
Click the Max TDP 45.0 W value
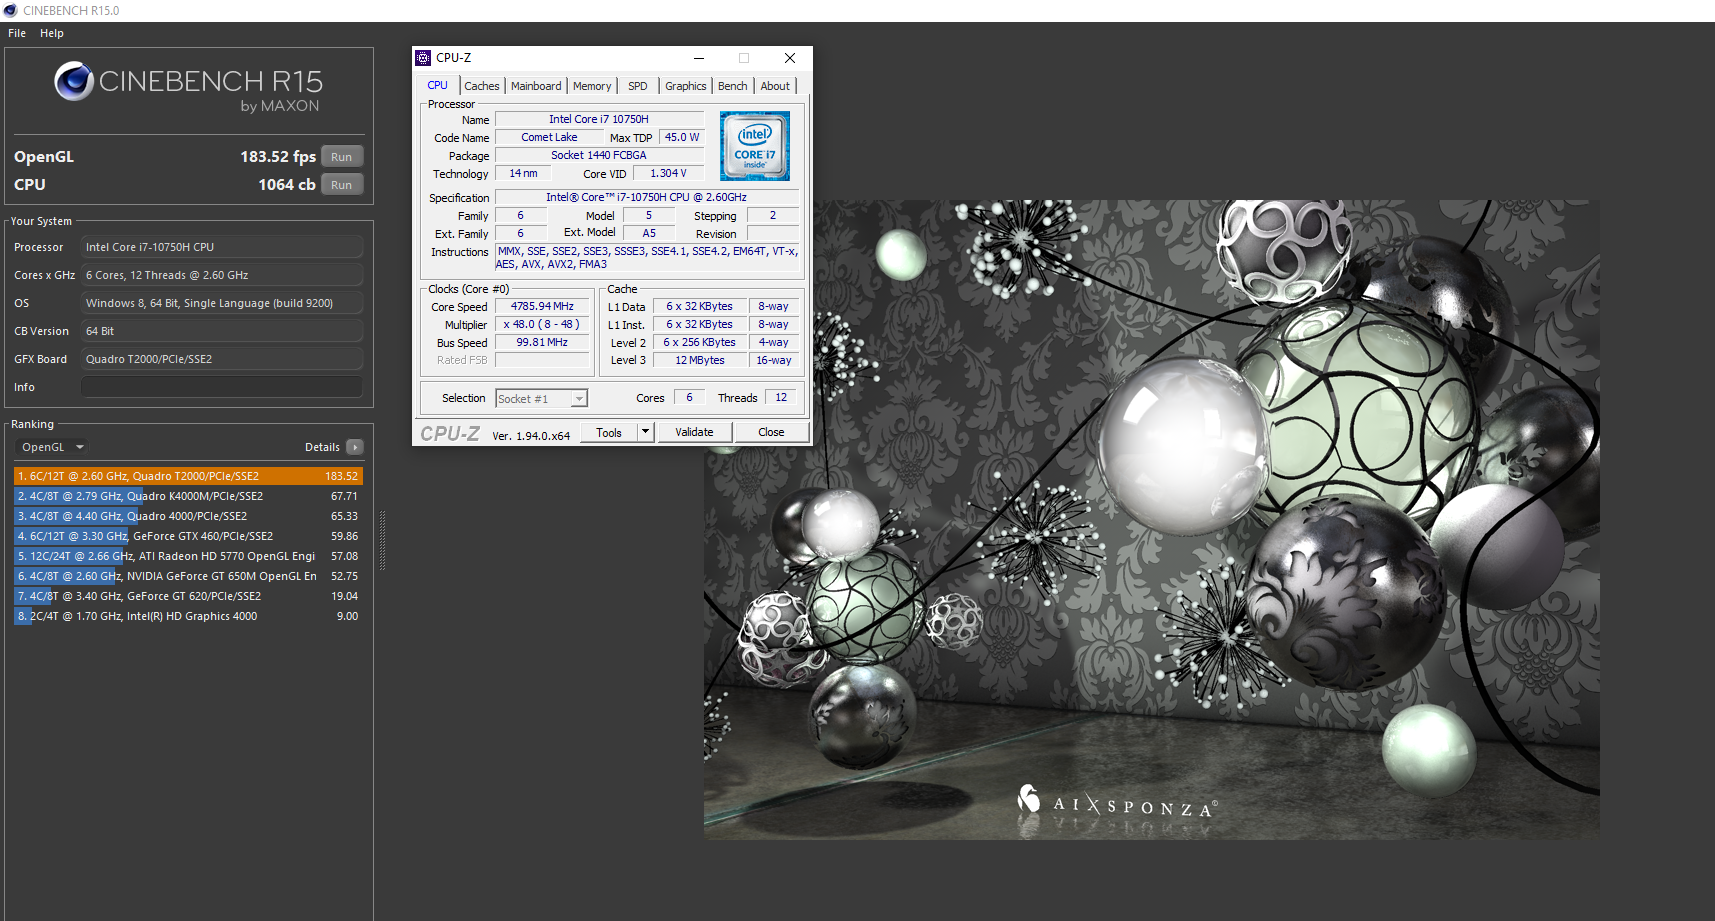click(682, 138)
